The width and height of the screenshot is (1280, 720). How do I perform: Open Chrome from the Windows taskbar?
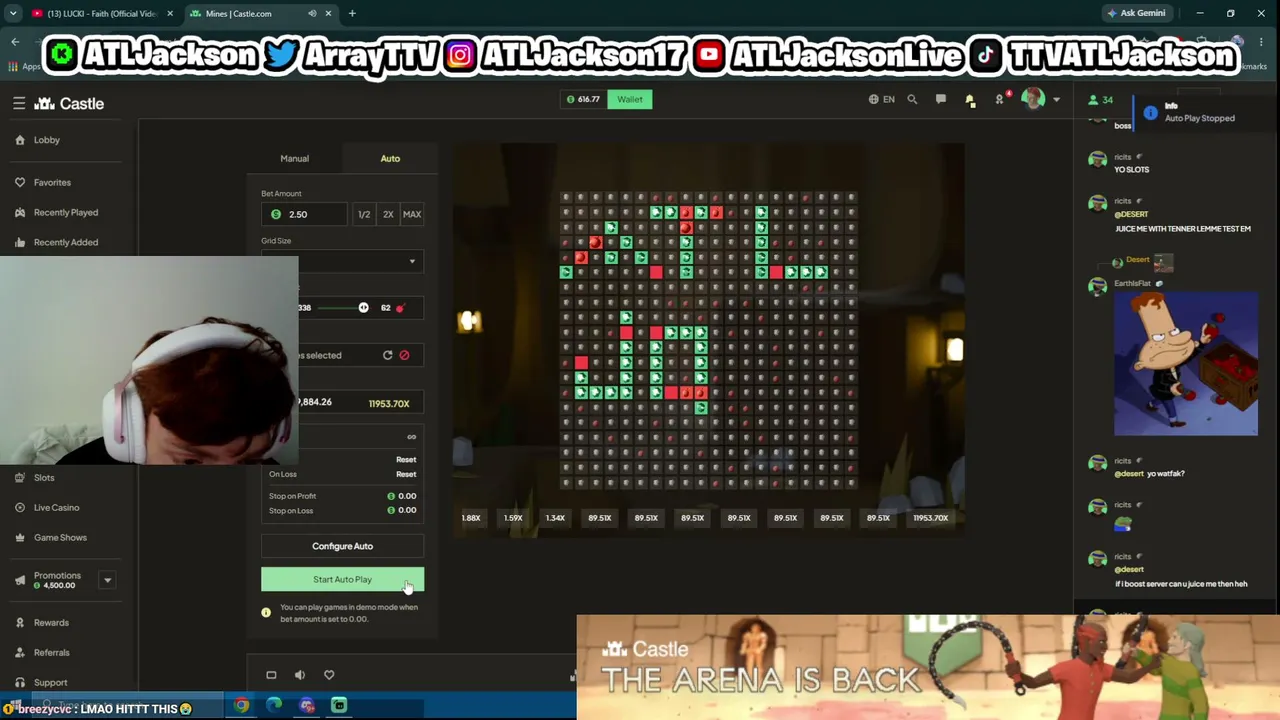[x=241, y=706]
